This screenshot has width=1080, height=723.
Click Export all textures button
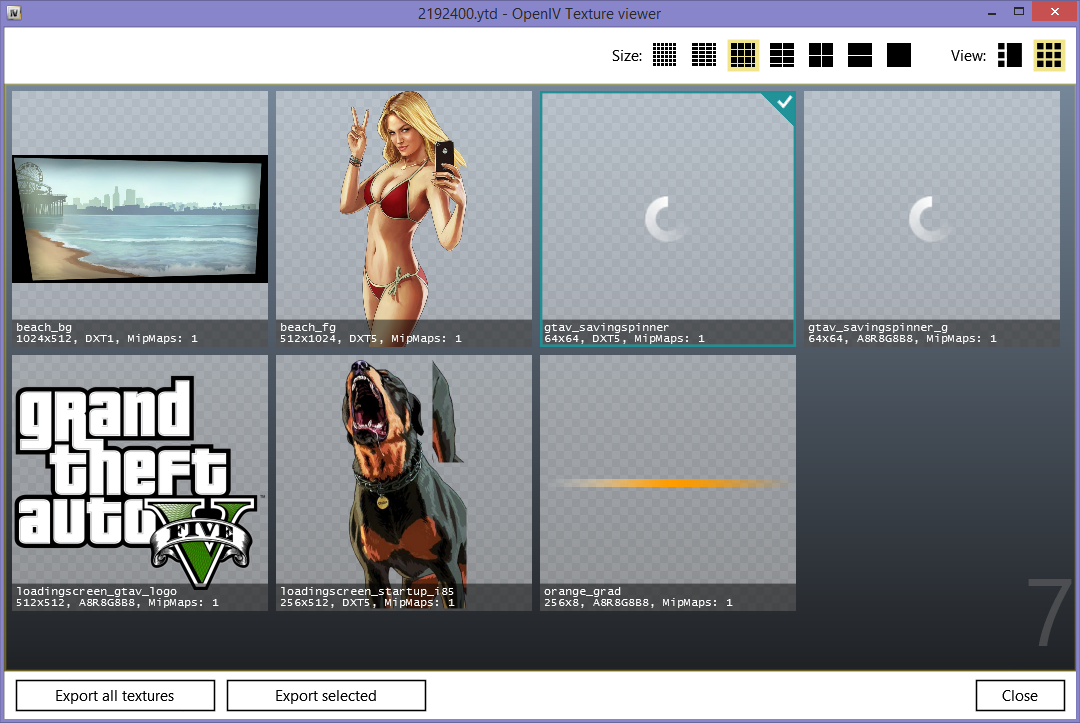(115, 695)
